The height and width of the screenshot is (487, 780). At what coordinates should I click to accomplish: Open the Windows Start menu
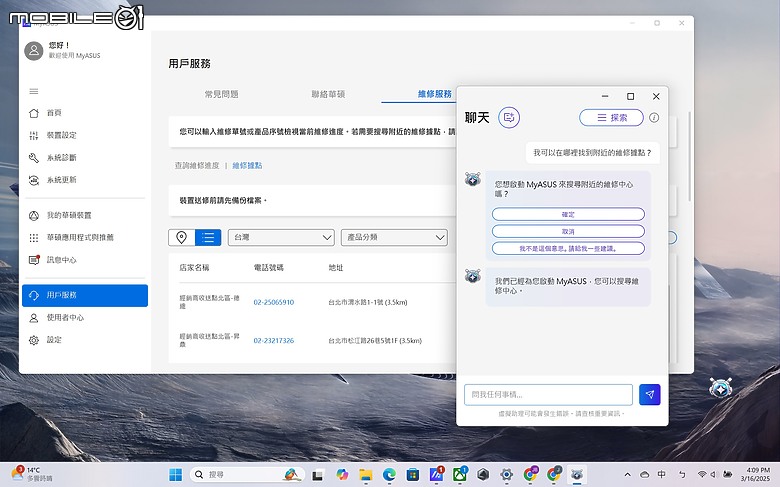click(176, 475)
